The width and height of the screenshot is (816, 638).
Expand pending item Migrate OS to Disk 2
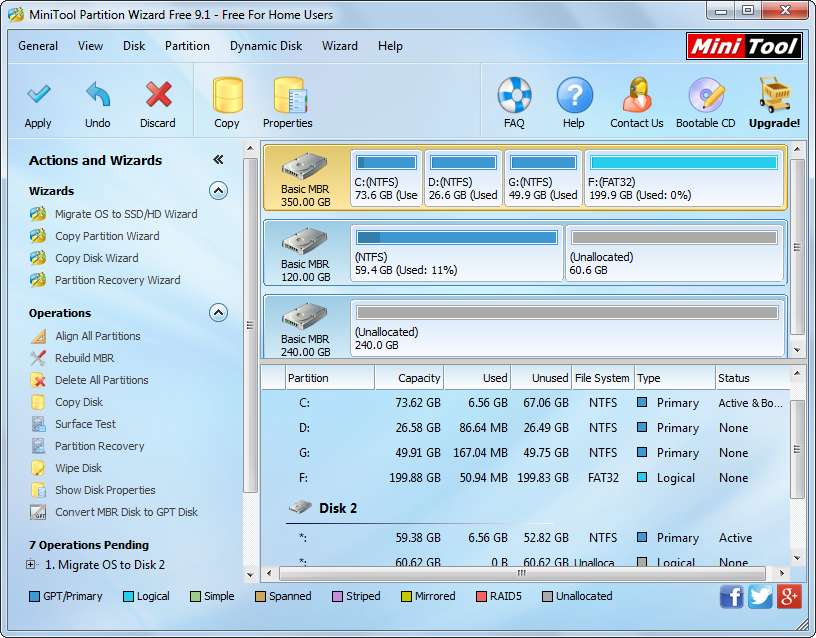click(x=31, y=565)
